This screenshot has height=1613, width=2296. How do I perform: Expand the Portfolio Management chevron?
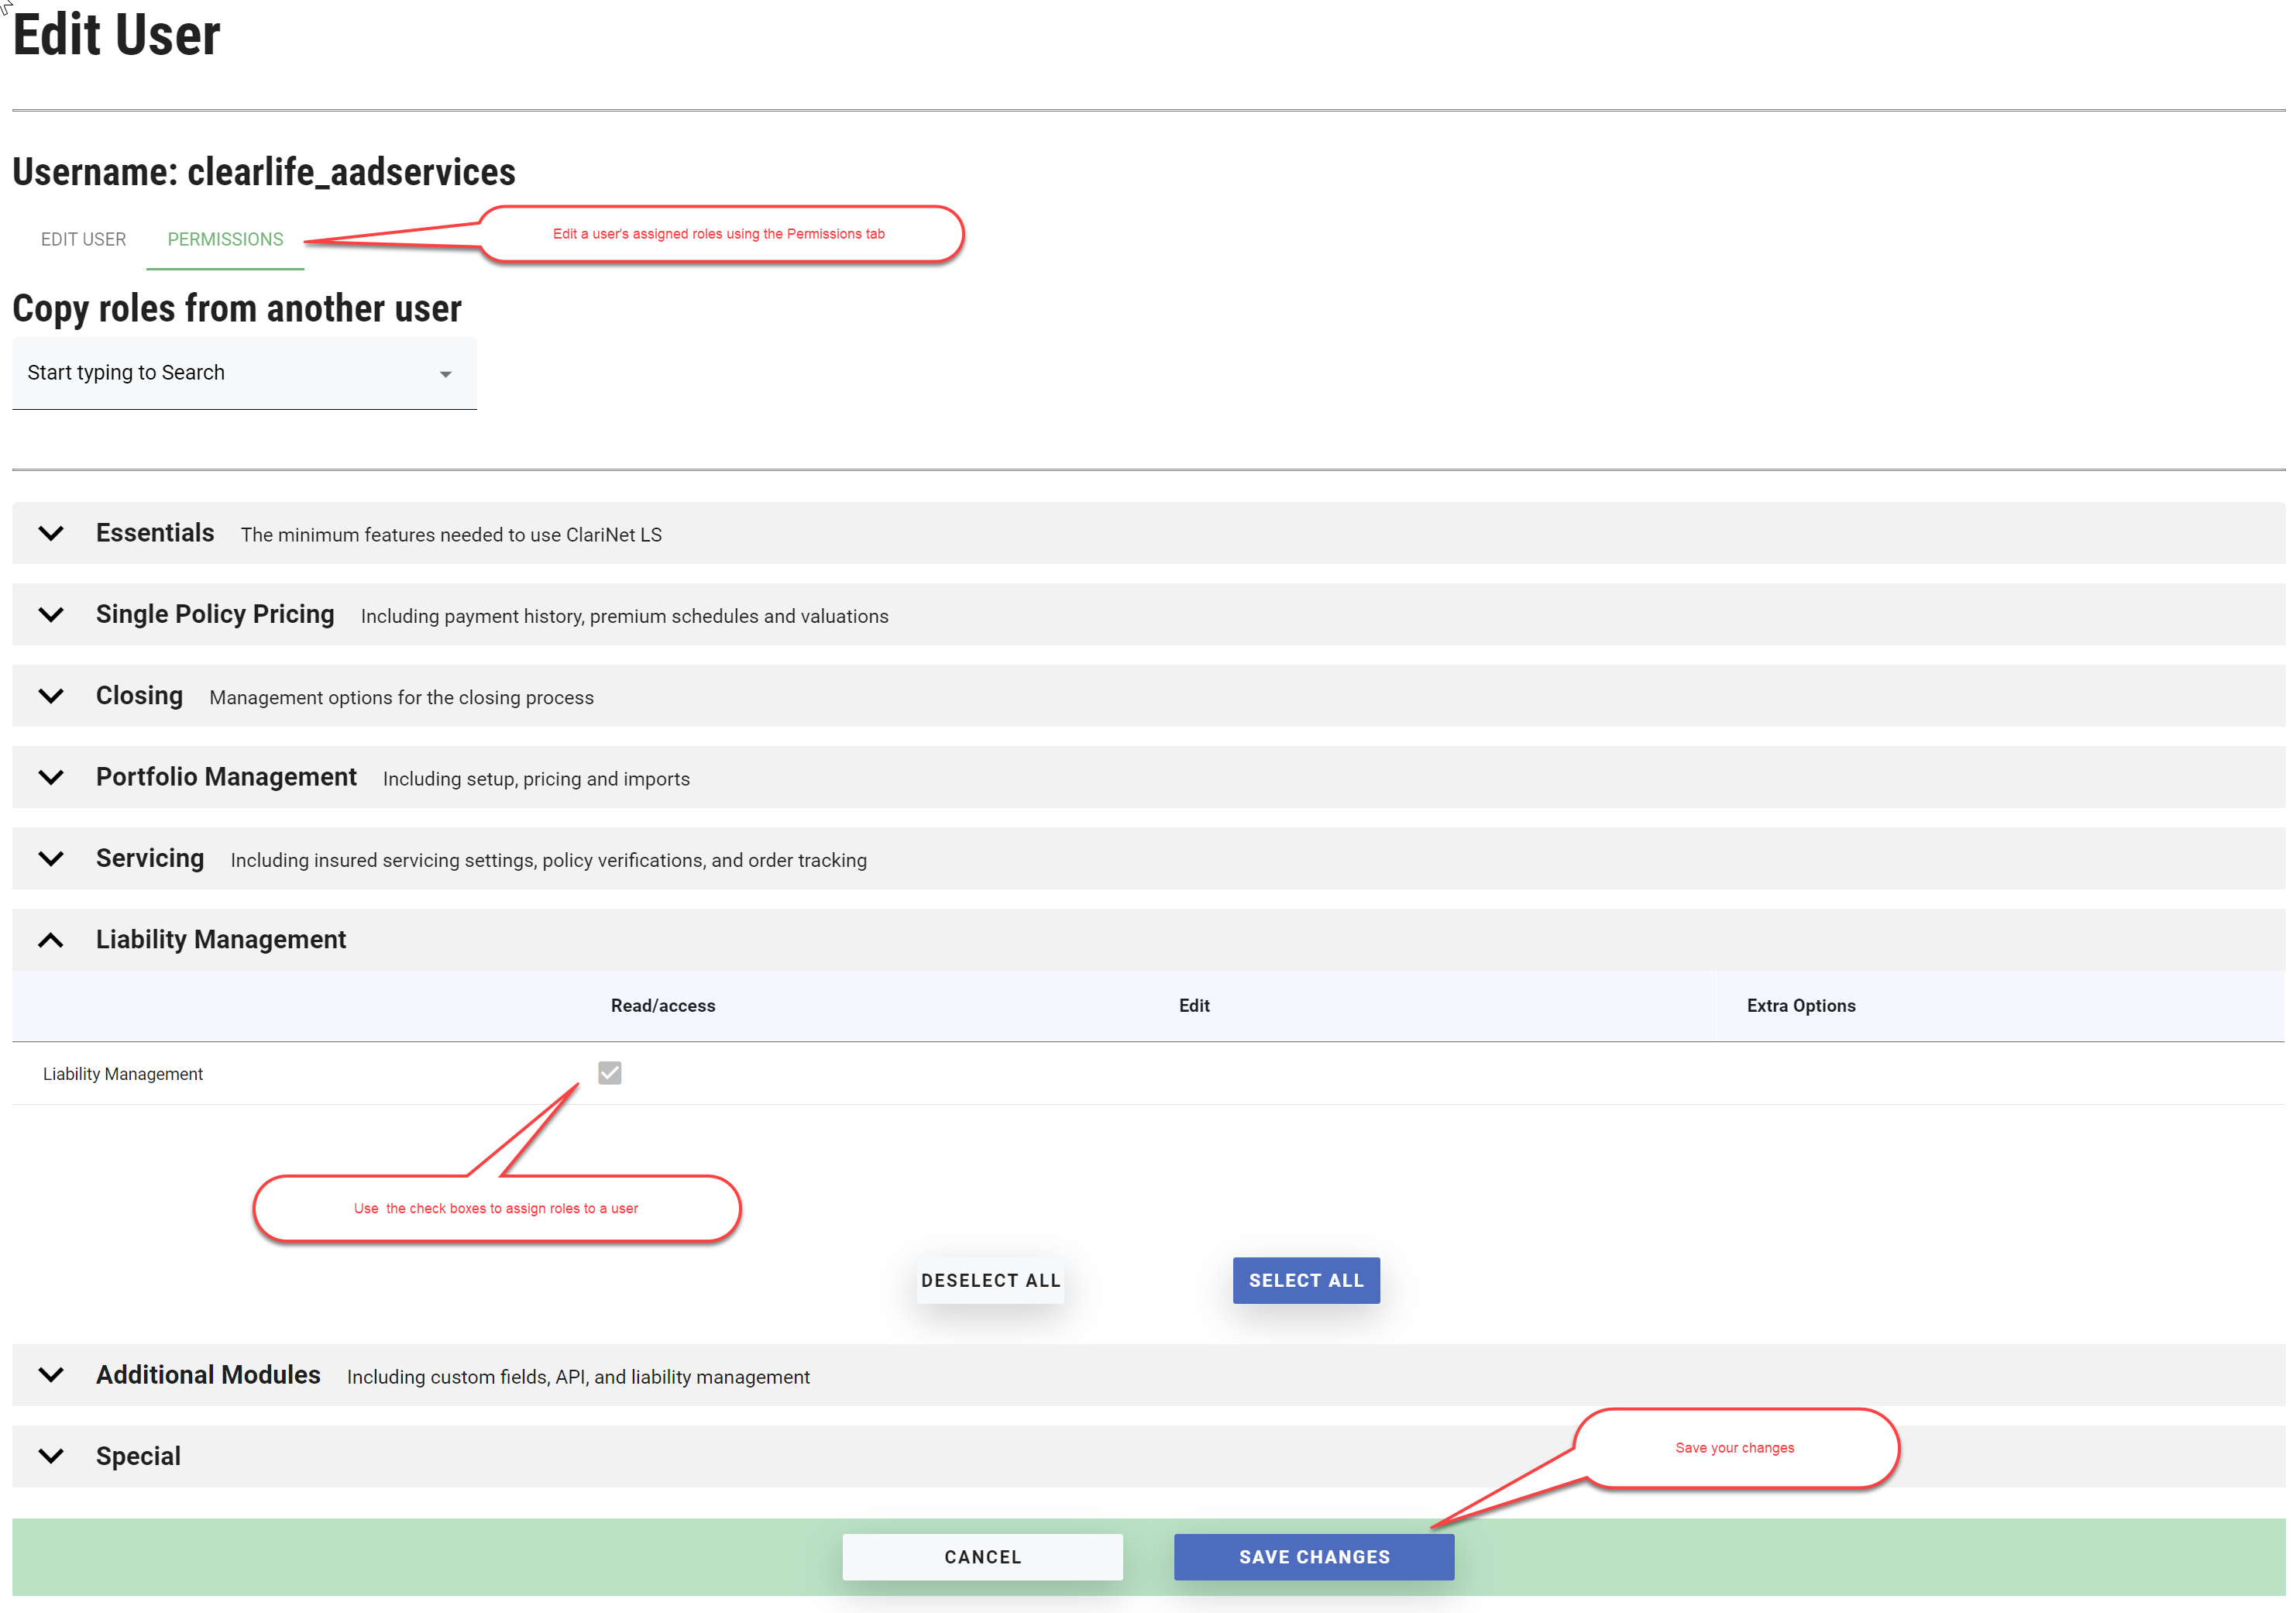tap(51, 777)
